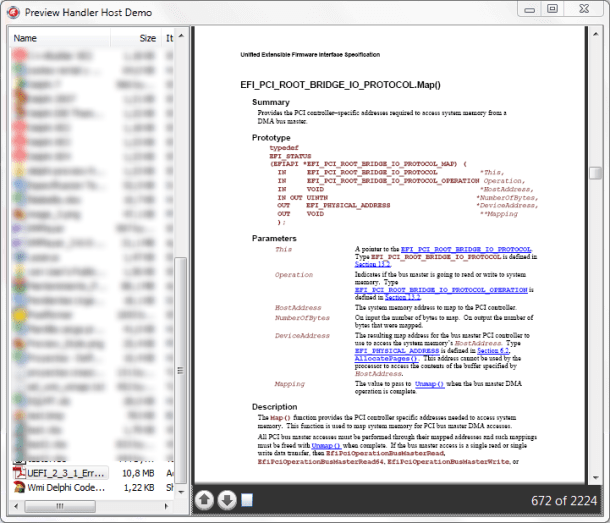Viewport: 610px width, 523px height.
Task: Sort file list by Size column
Action: (x=146, y=38)
